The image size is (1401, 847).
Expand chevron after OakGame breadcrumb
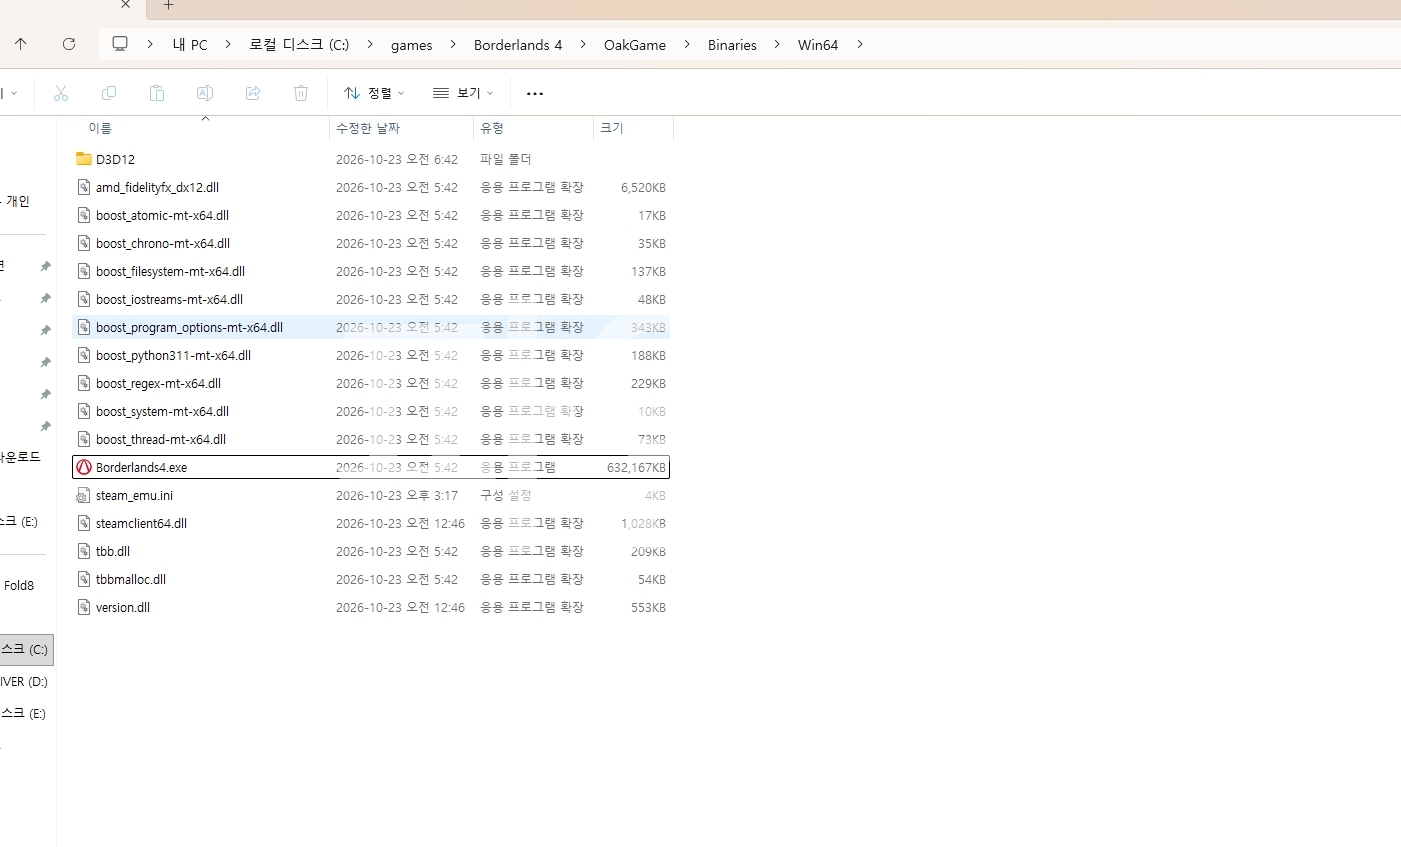point(687,44)
